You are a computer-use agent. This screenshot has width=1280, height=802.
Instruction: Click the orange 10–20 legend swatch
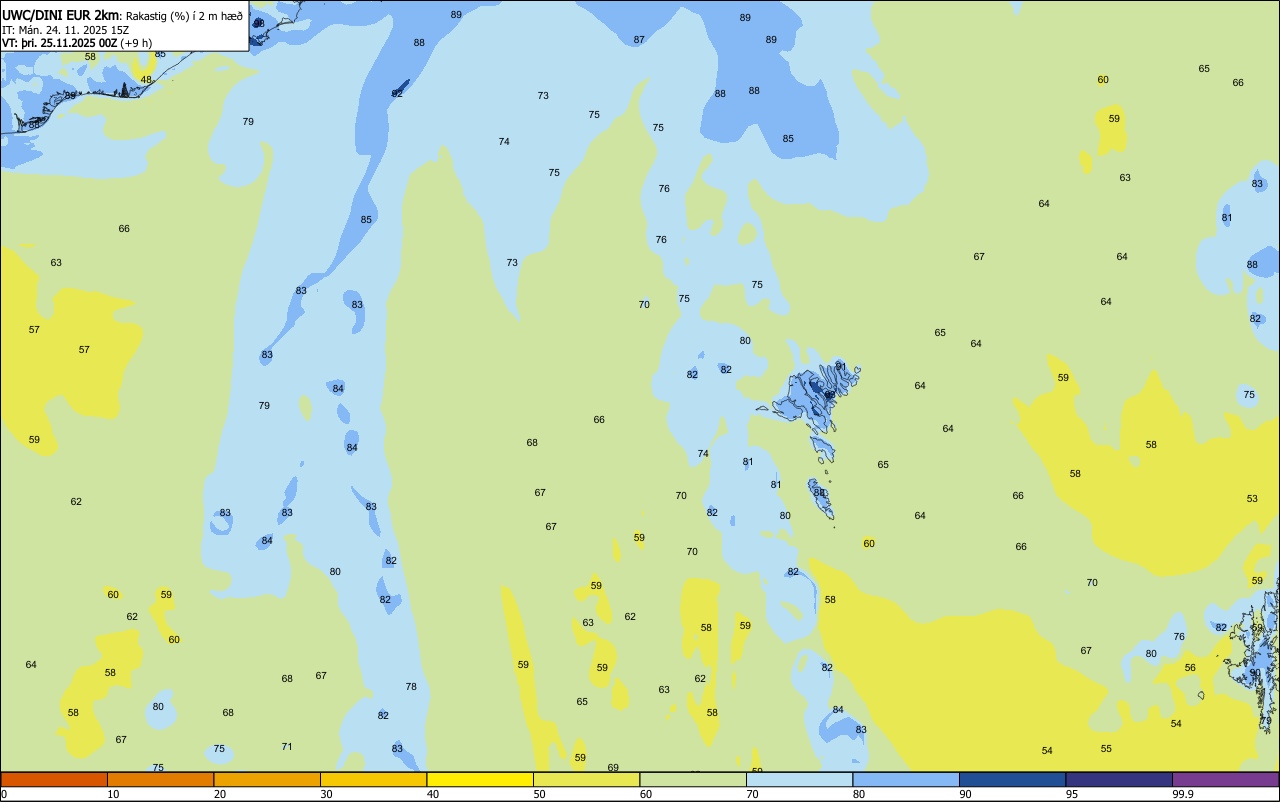(x=160, y=779)
